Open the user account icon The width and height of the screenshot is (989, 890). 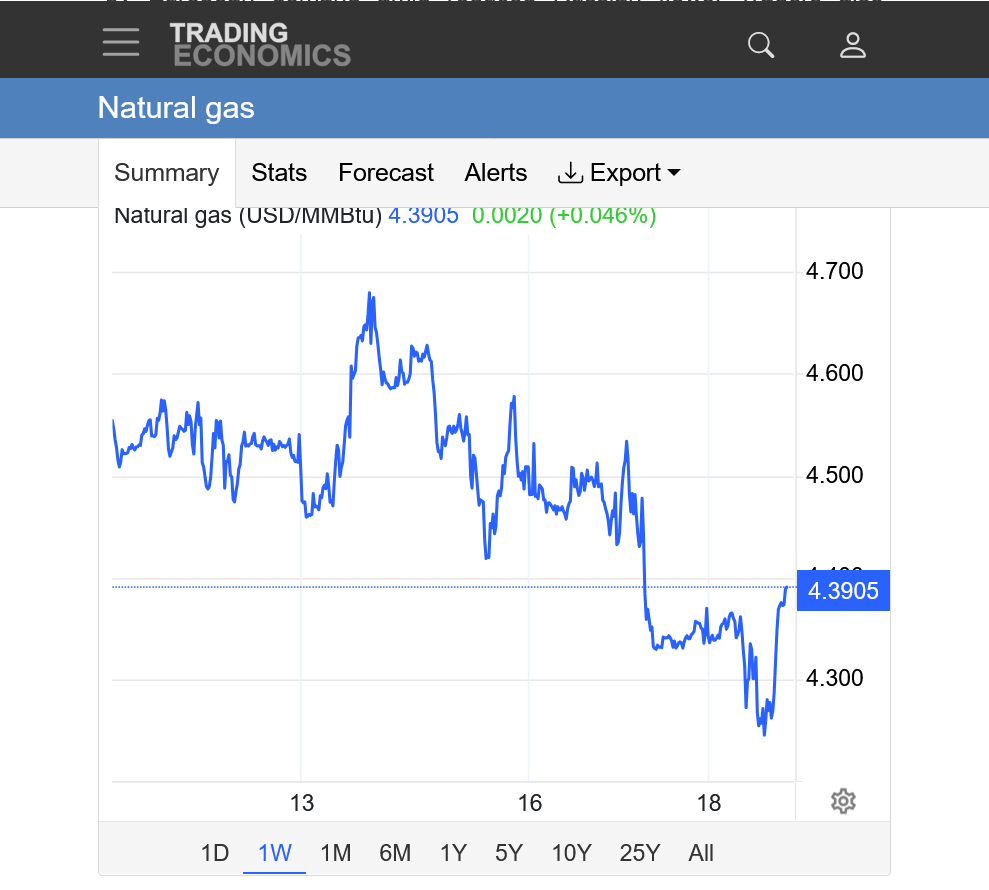(x=852, y=45)
